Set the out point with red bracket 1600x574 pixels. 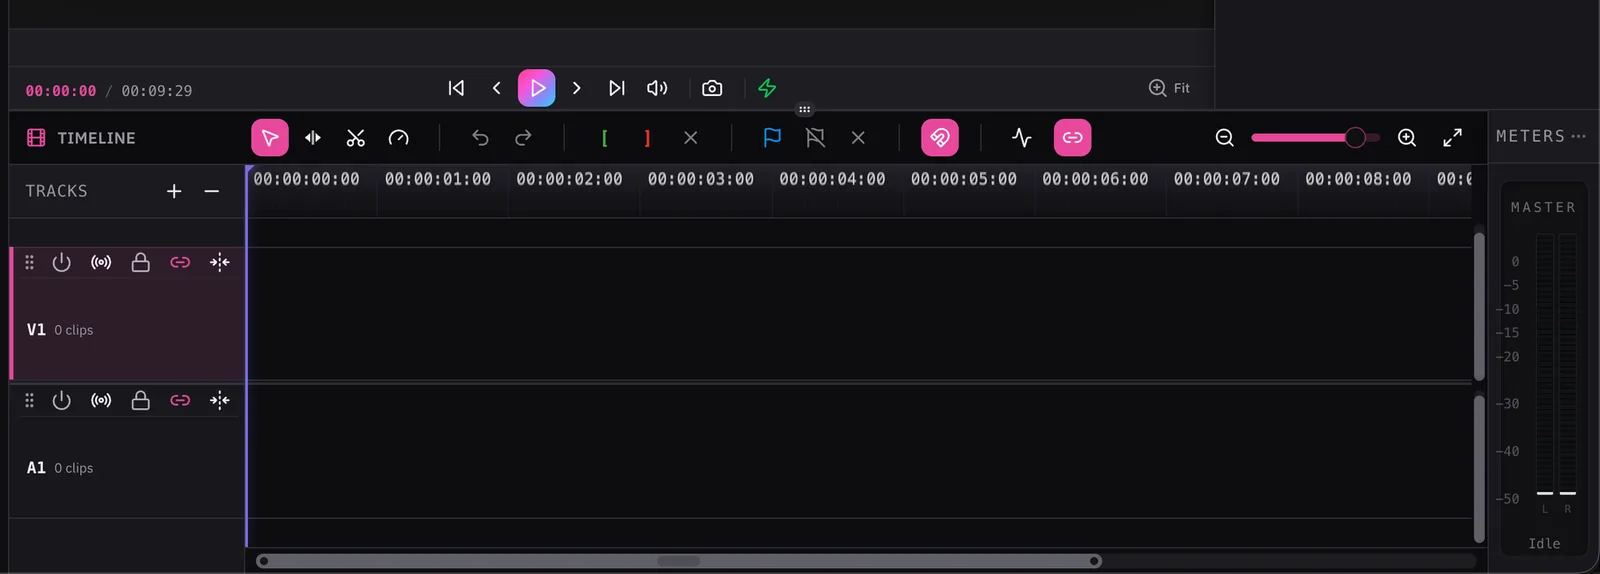[647, 138]
